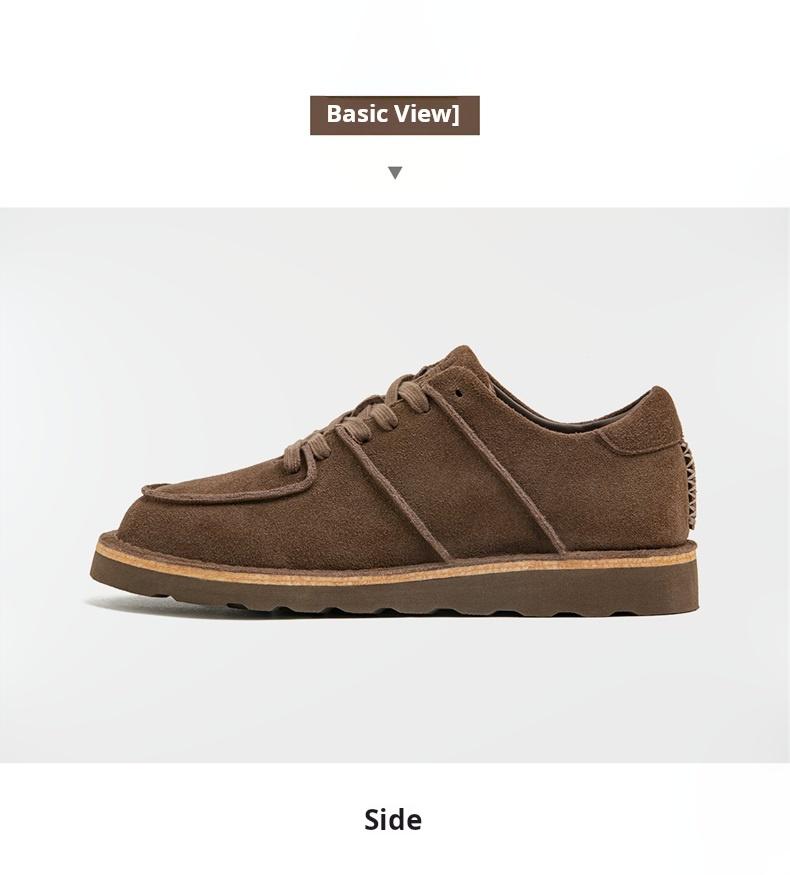Click the small eyelet hole near the collar
This screenshot has height=875, width=790.
tap(459, 393)
